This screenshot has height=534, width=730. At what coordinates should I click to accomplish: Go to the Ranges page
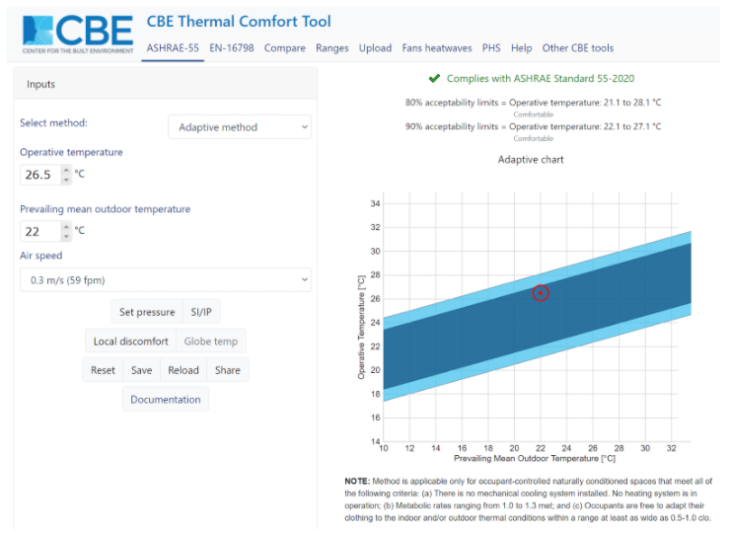point(332,48)
